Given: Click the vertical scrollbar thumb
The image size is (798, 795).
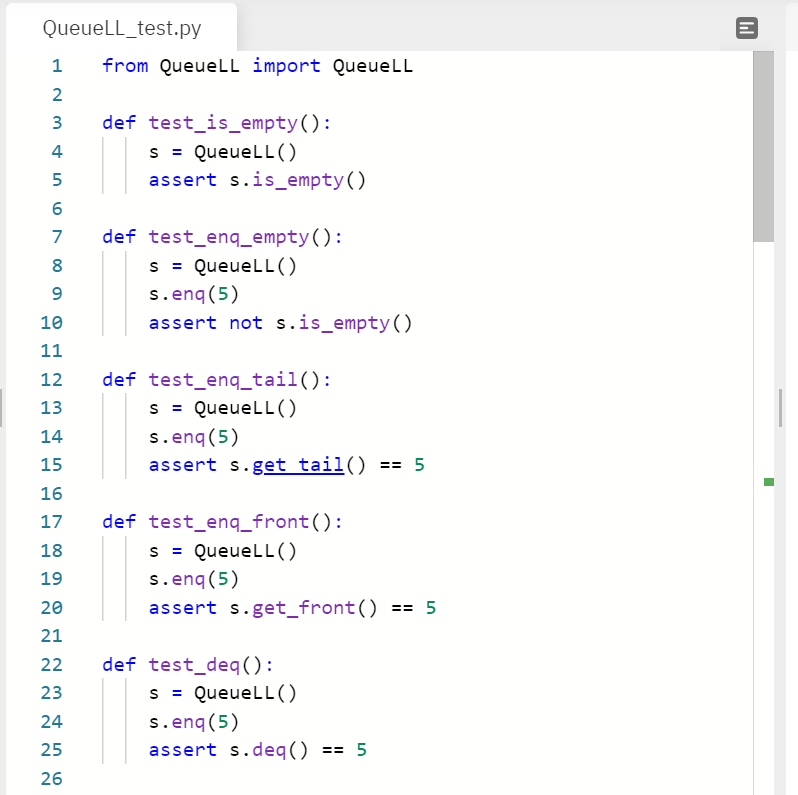Looking at the screenshot, I should [x=763, y=146].
